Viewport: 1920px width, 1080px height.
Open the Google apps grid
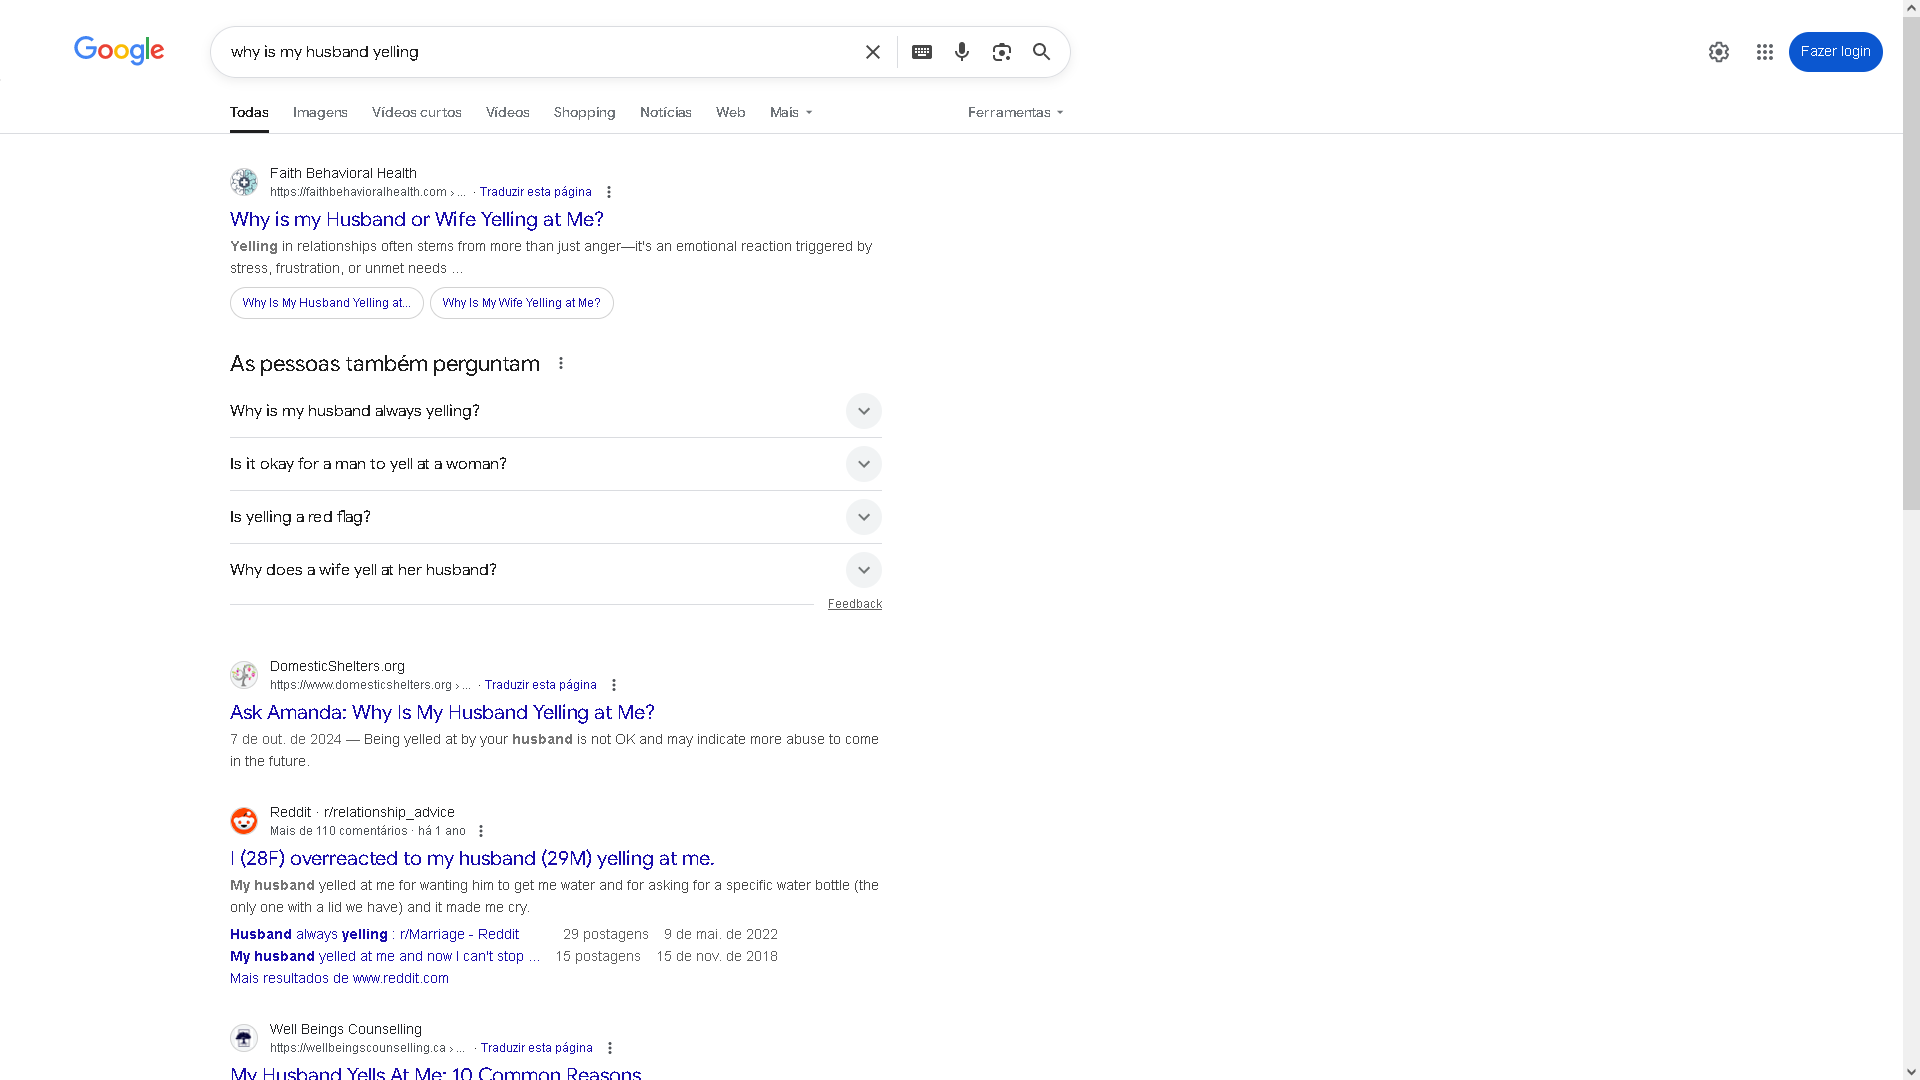click(x=1765, y=52)
